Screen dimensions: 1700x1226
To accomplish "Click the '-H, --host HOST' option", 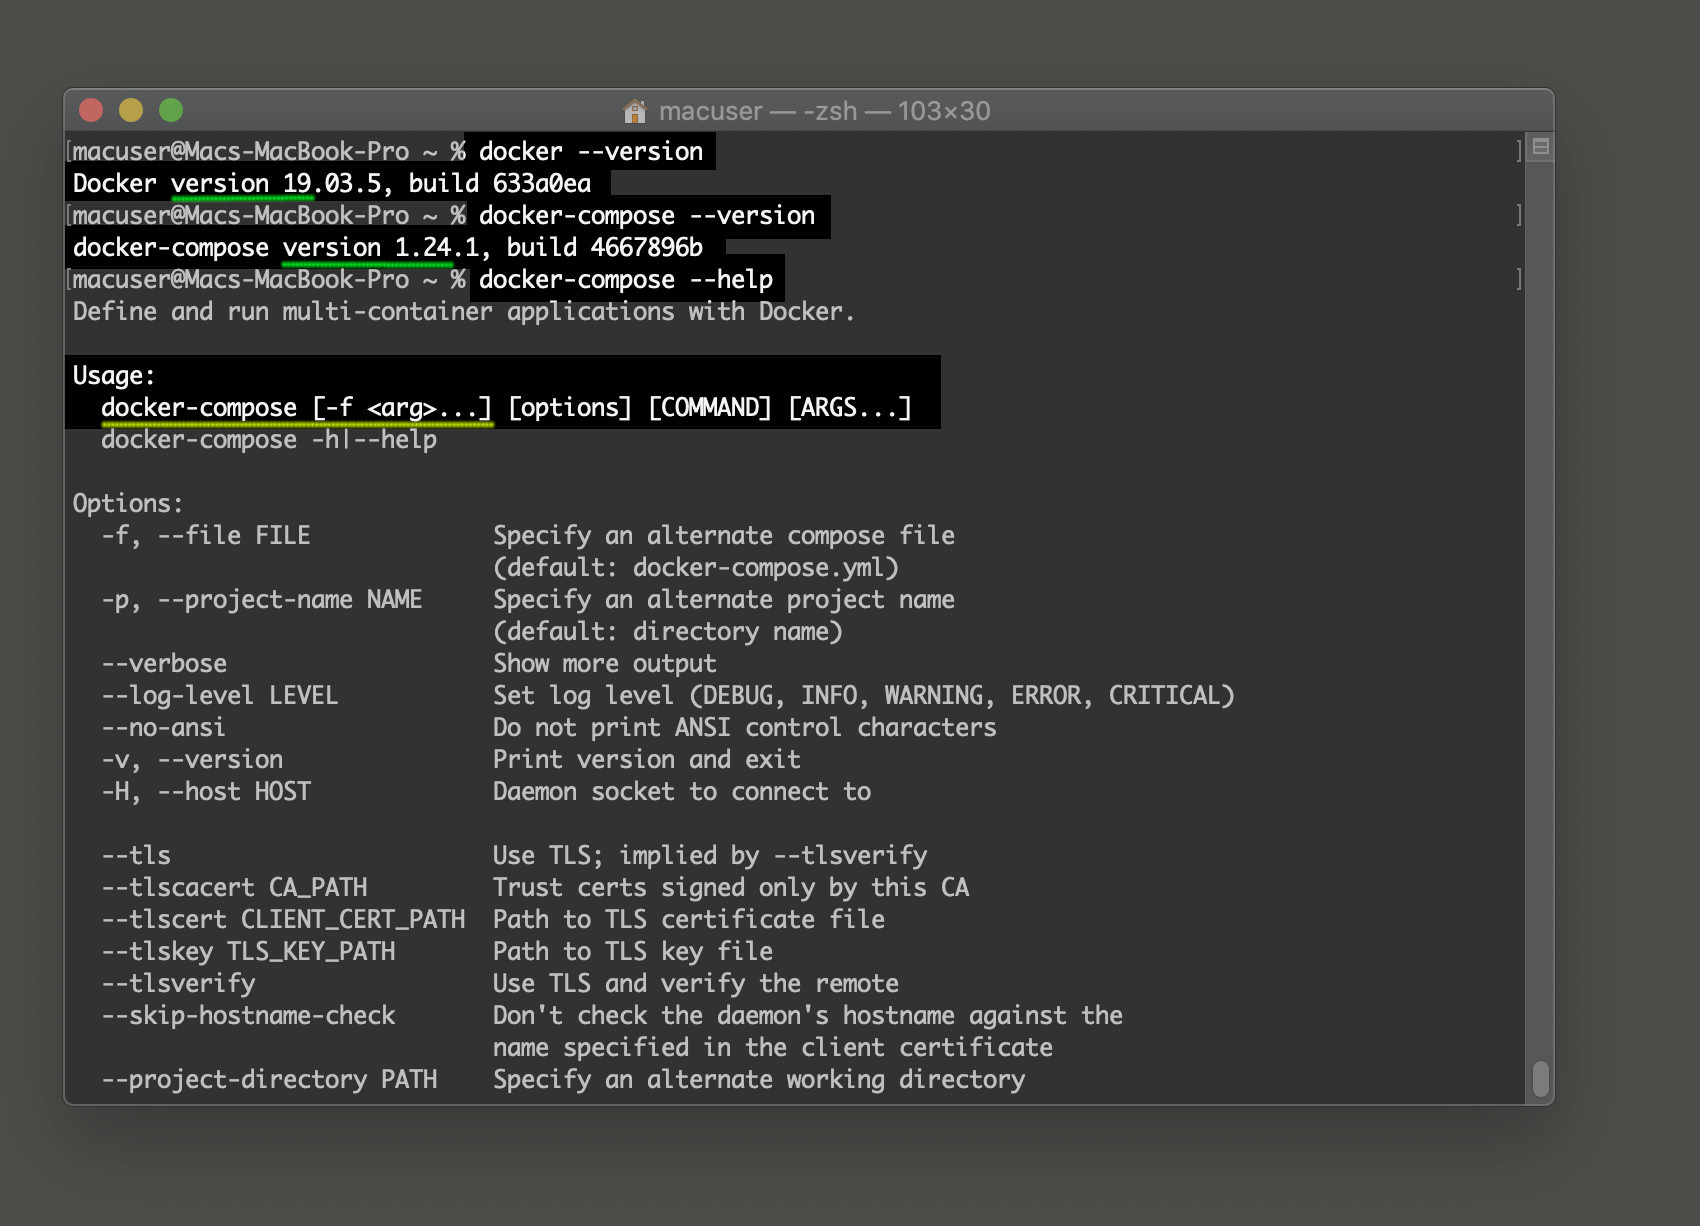I will pyautogui.click(x=206, y=792).
